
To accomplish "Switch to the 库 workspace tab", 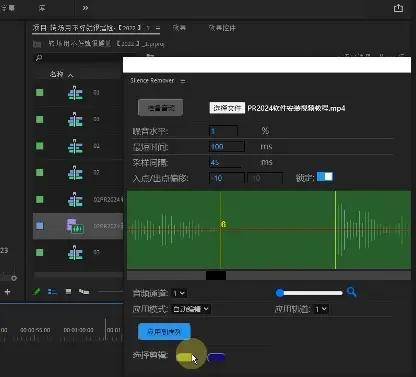I will point(42,8).
